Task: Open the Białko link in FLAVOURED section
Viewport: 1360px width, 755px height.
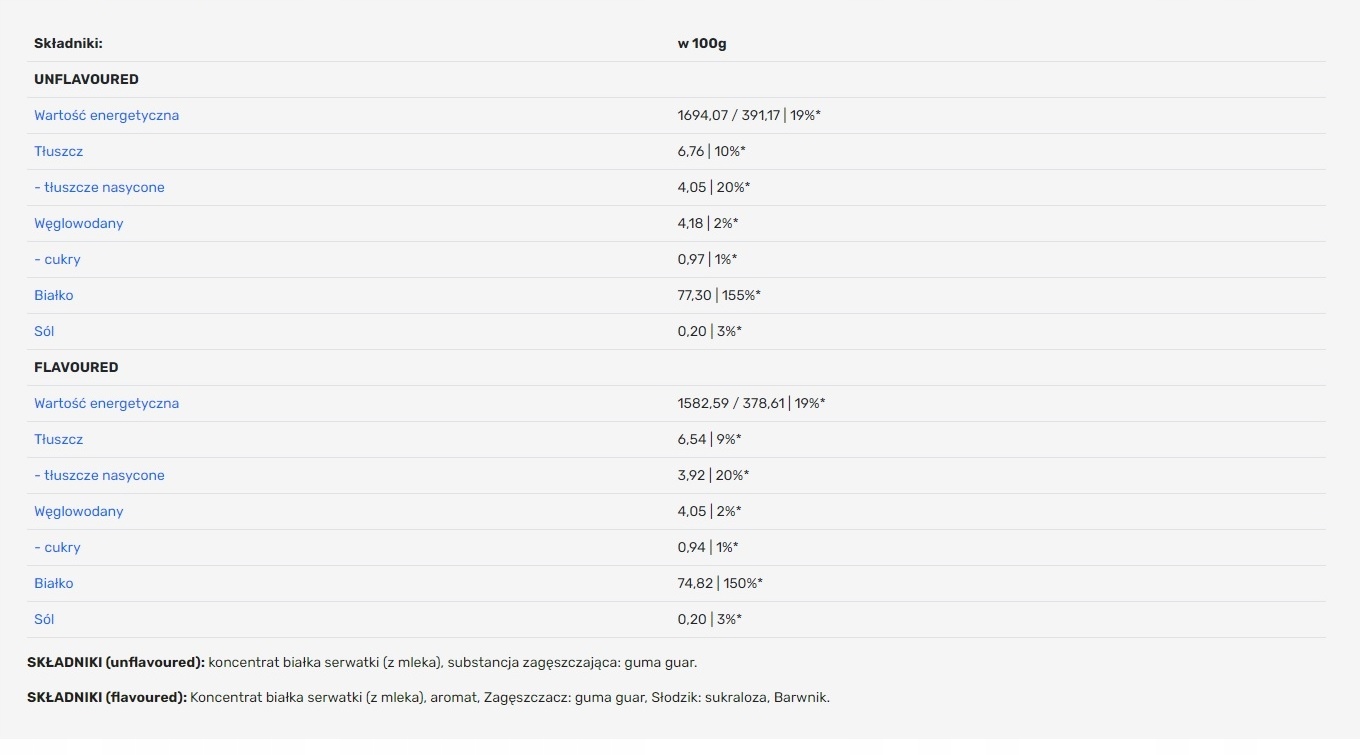Action: [x=53, y=583]
